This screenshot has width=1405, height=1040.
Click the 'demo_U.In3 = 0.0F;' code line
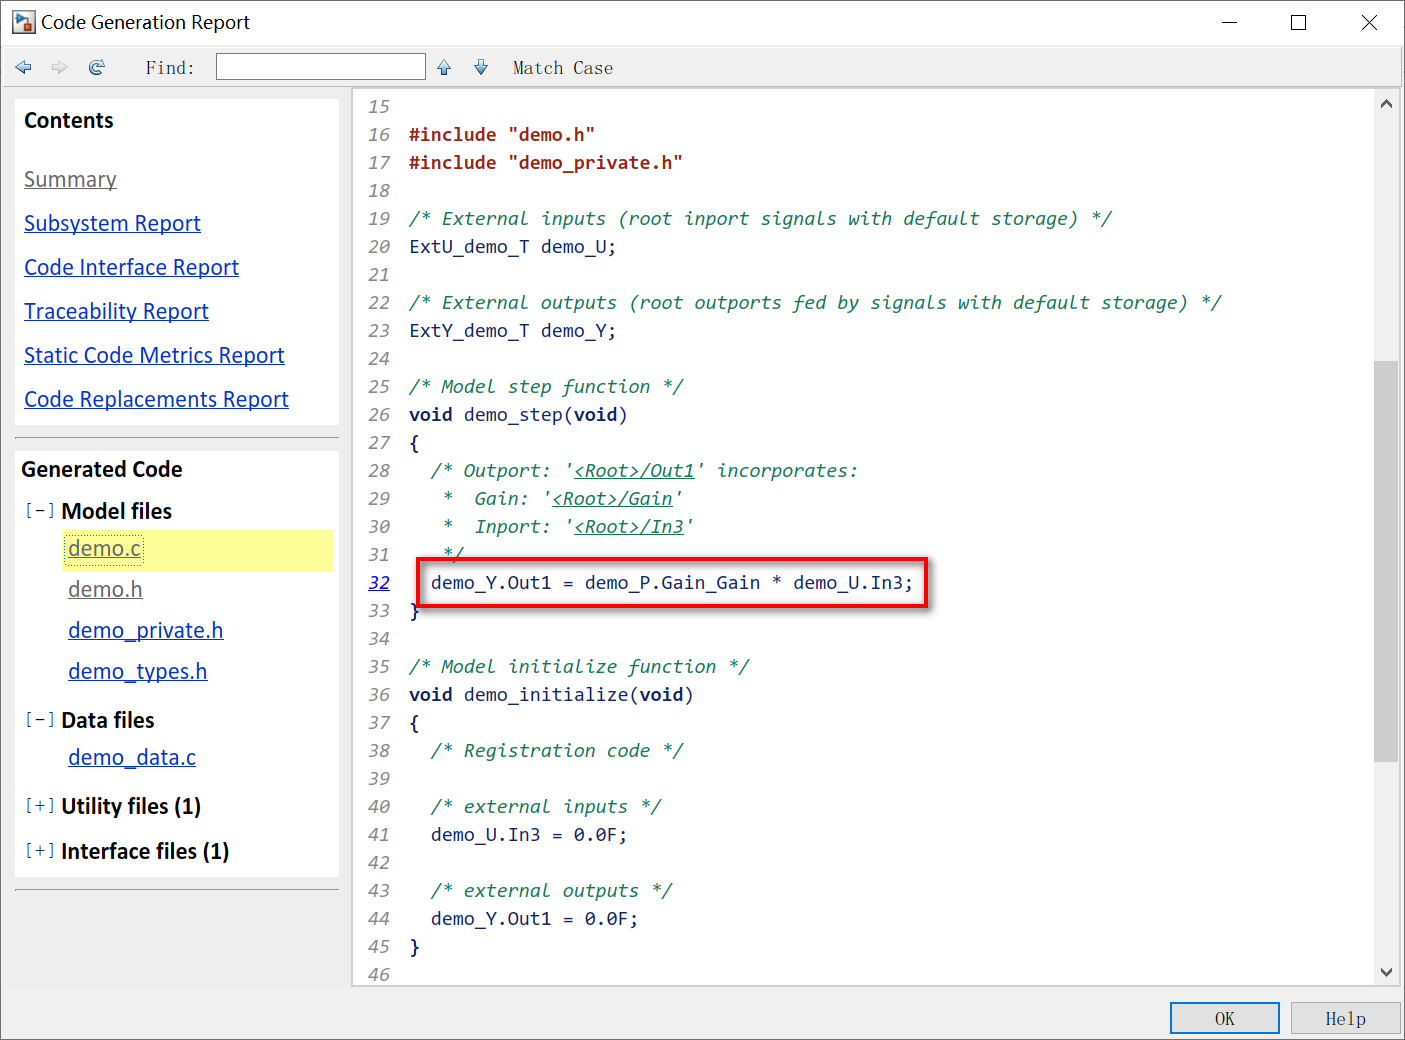[x=529, y=835]
